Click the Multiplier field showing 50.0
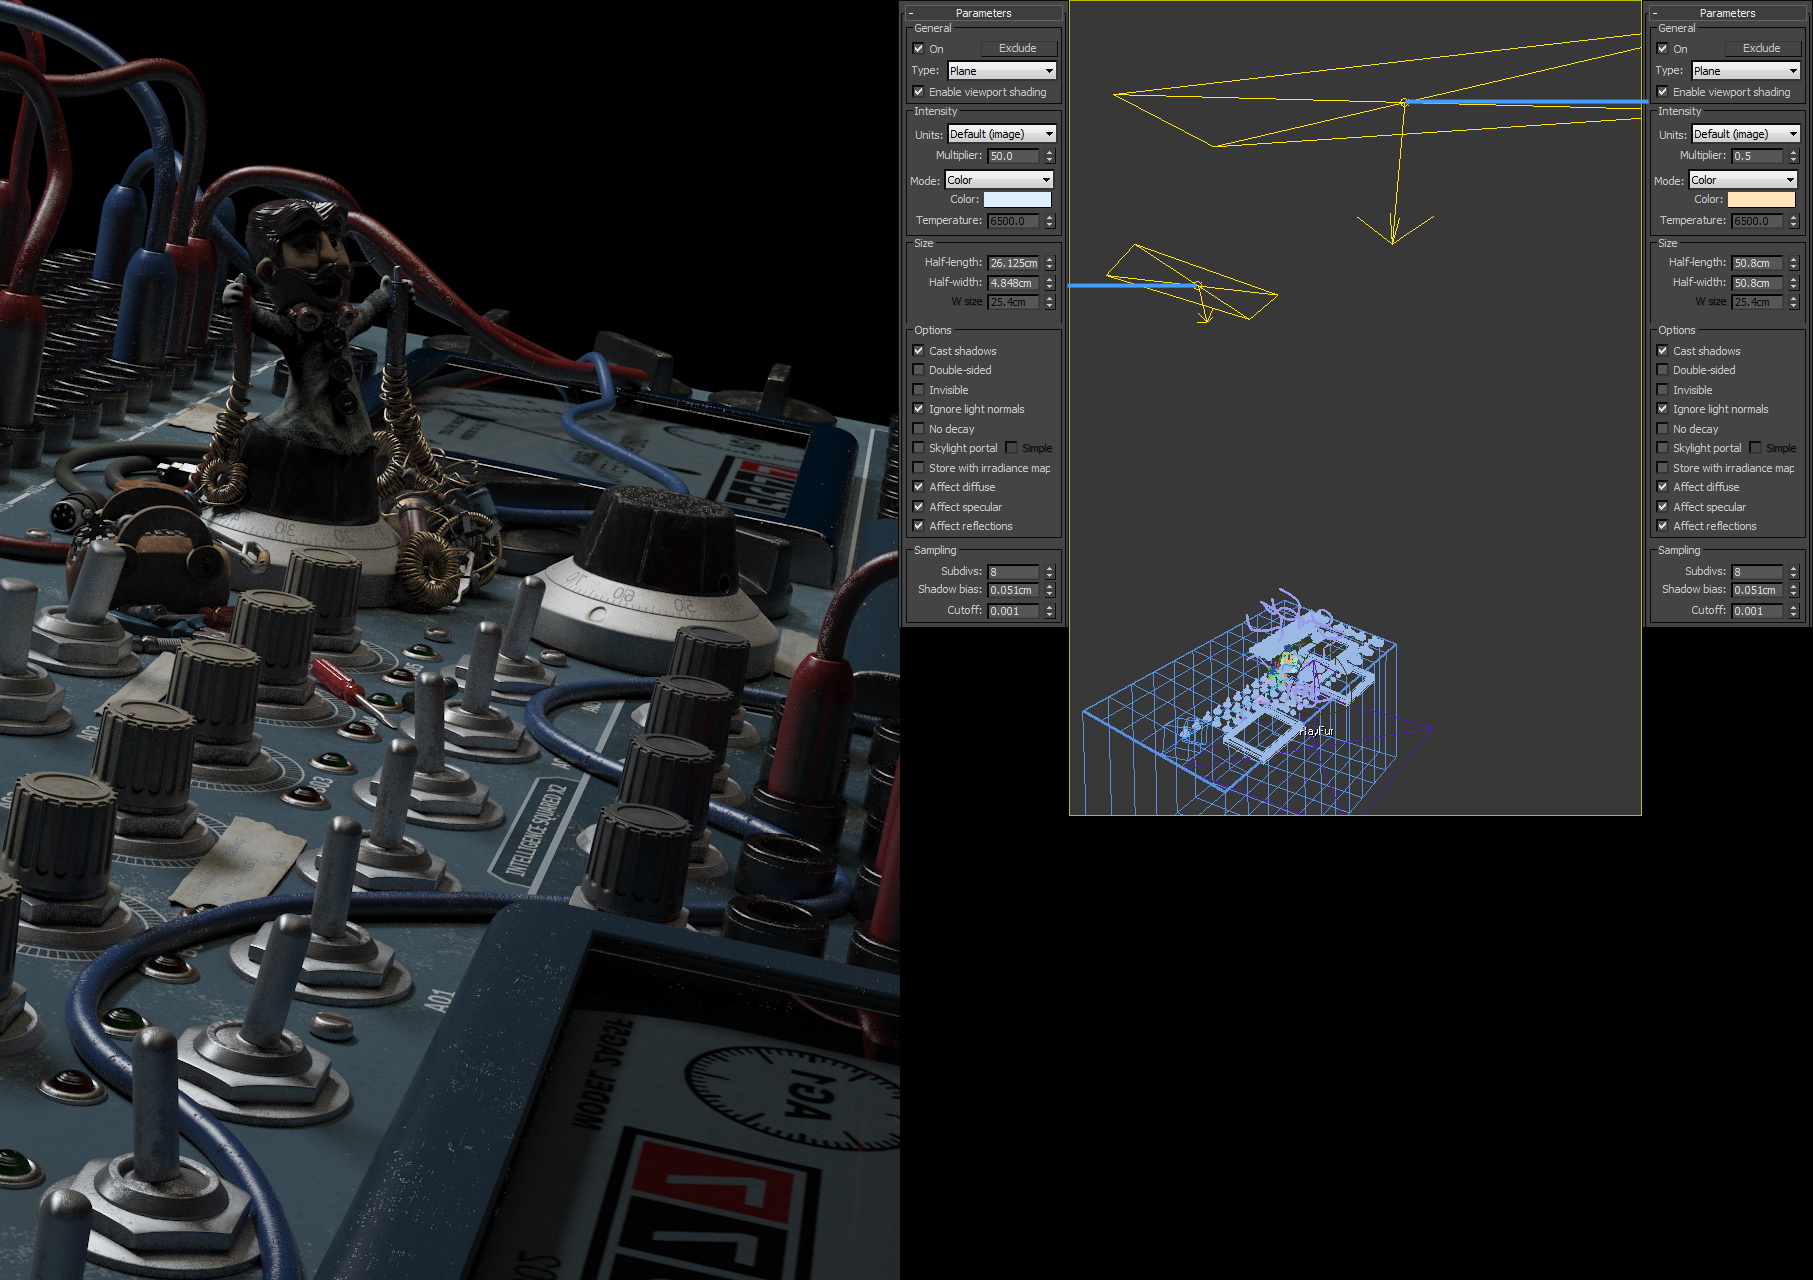 pos(1013,156)
